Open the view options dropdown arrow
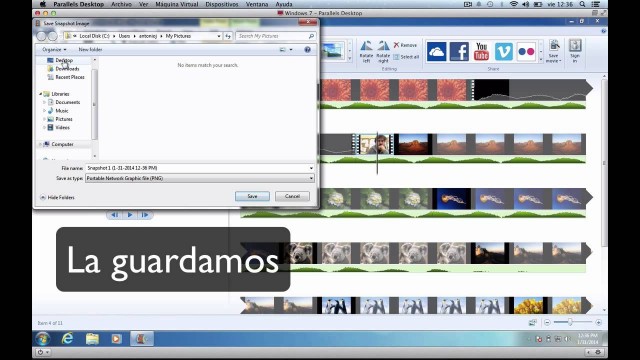The width and height of the screenshot is (640, 360). point(291,49)
